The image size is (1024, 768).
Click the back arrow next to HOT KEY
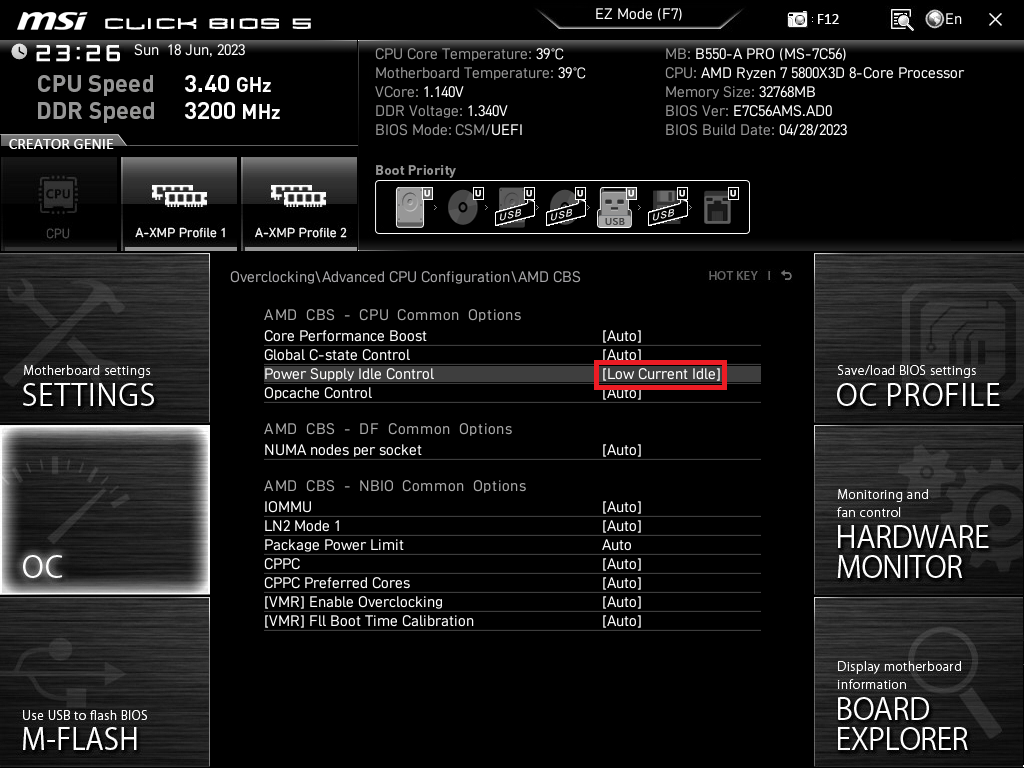pos(786,276)
